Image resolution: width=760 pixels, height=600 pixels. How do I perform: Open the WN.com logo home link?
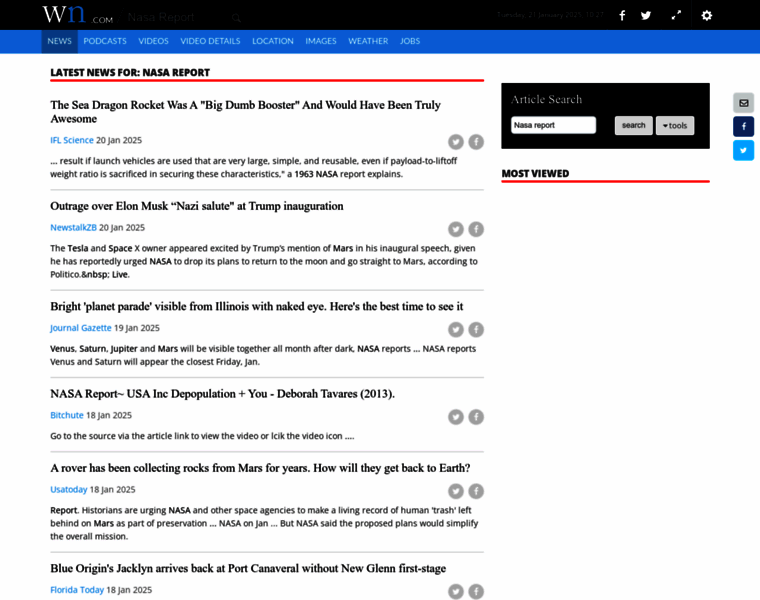pos(78,15)
